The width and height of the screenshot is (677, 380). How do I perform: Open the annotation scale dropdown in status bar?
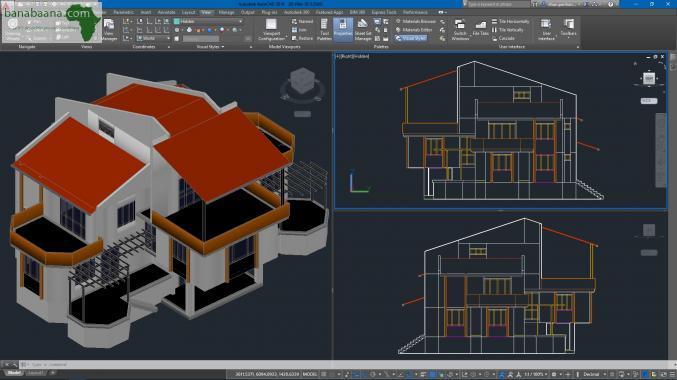point(536,374)
